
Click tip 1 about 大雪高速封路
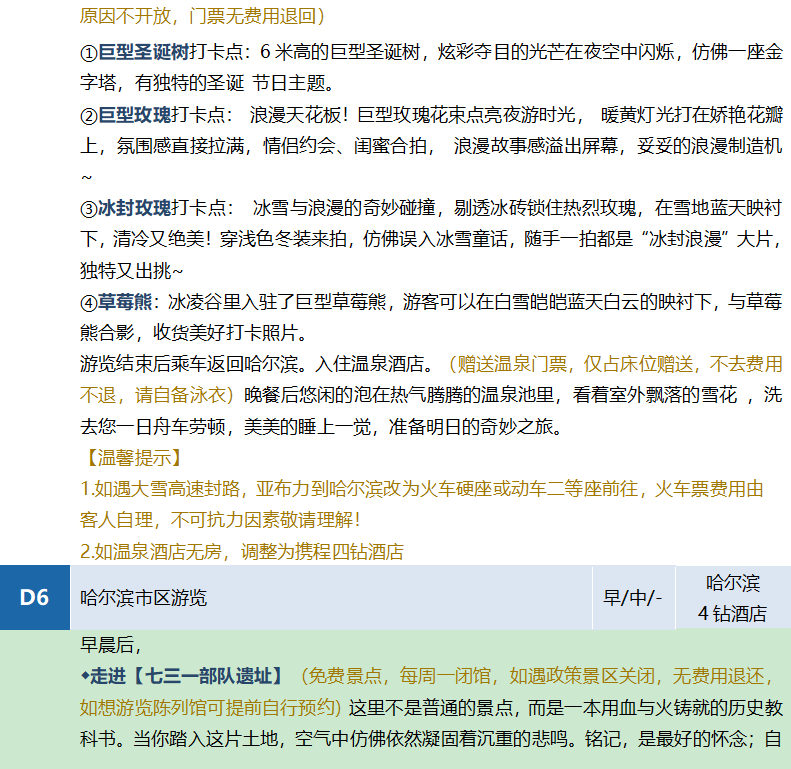click(x=420, y=490)
